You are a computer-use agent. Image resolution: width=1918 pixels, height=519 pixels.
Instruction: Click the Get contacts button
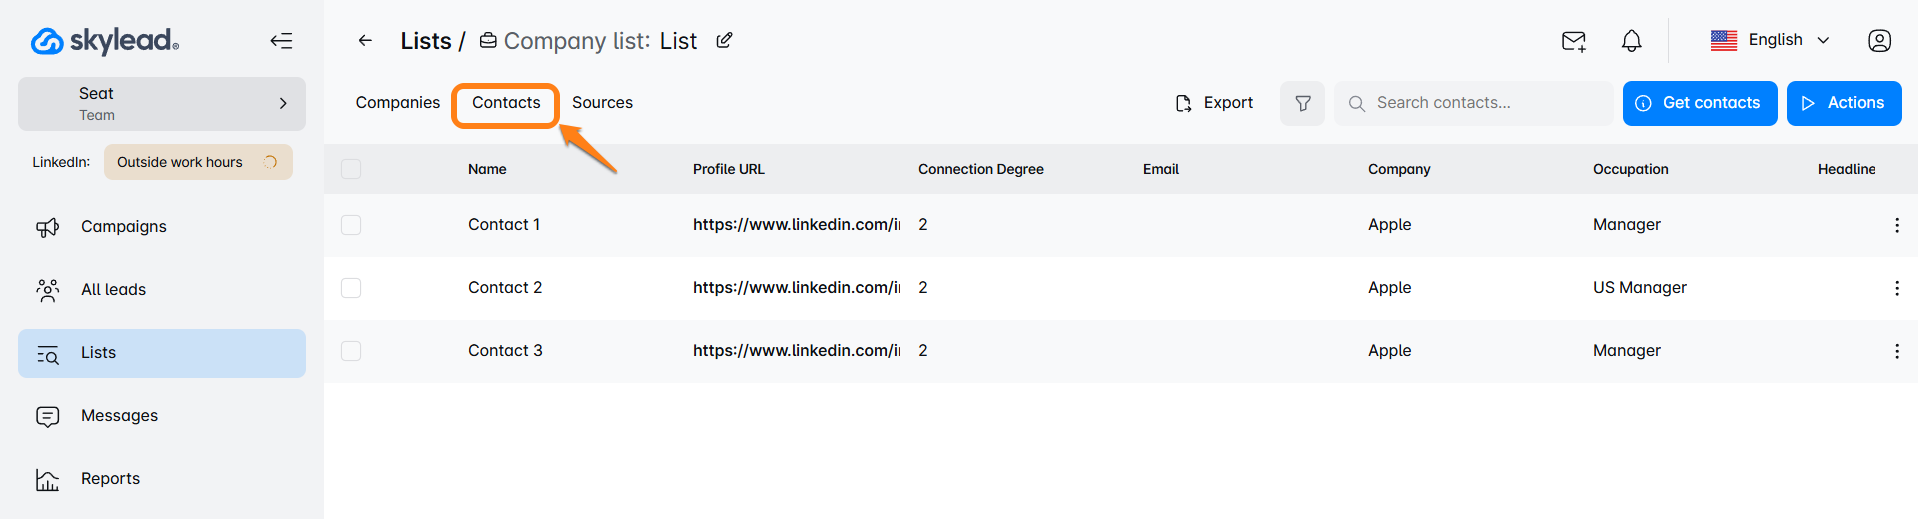pos(1699,104)
